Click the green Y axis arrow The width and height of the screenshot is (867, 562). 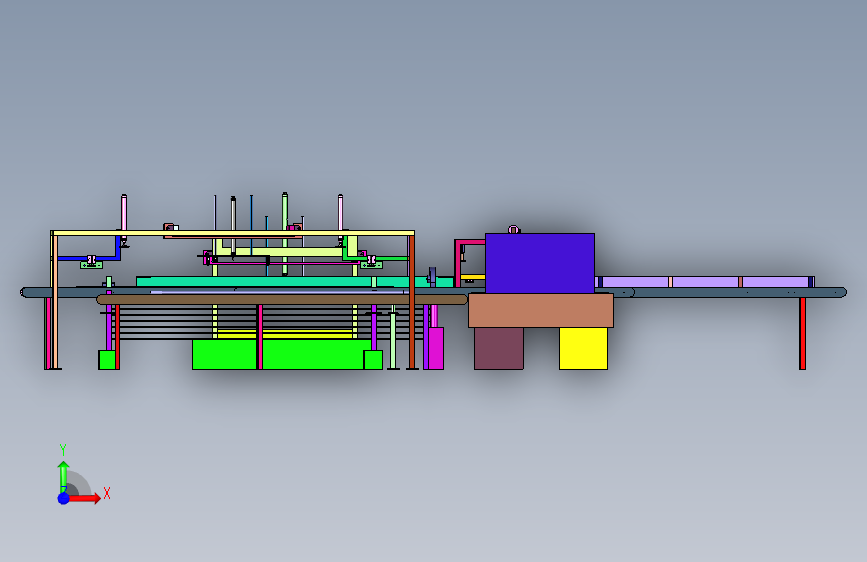[64, 476]
